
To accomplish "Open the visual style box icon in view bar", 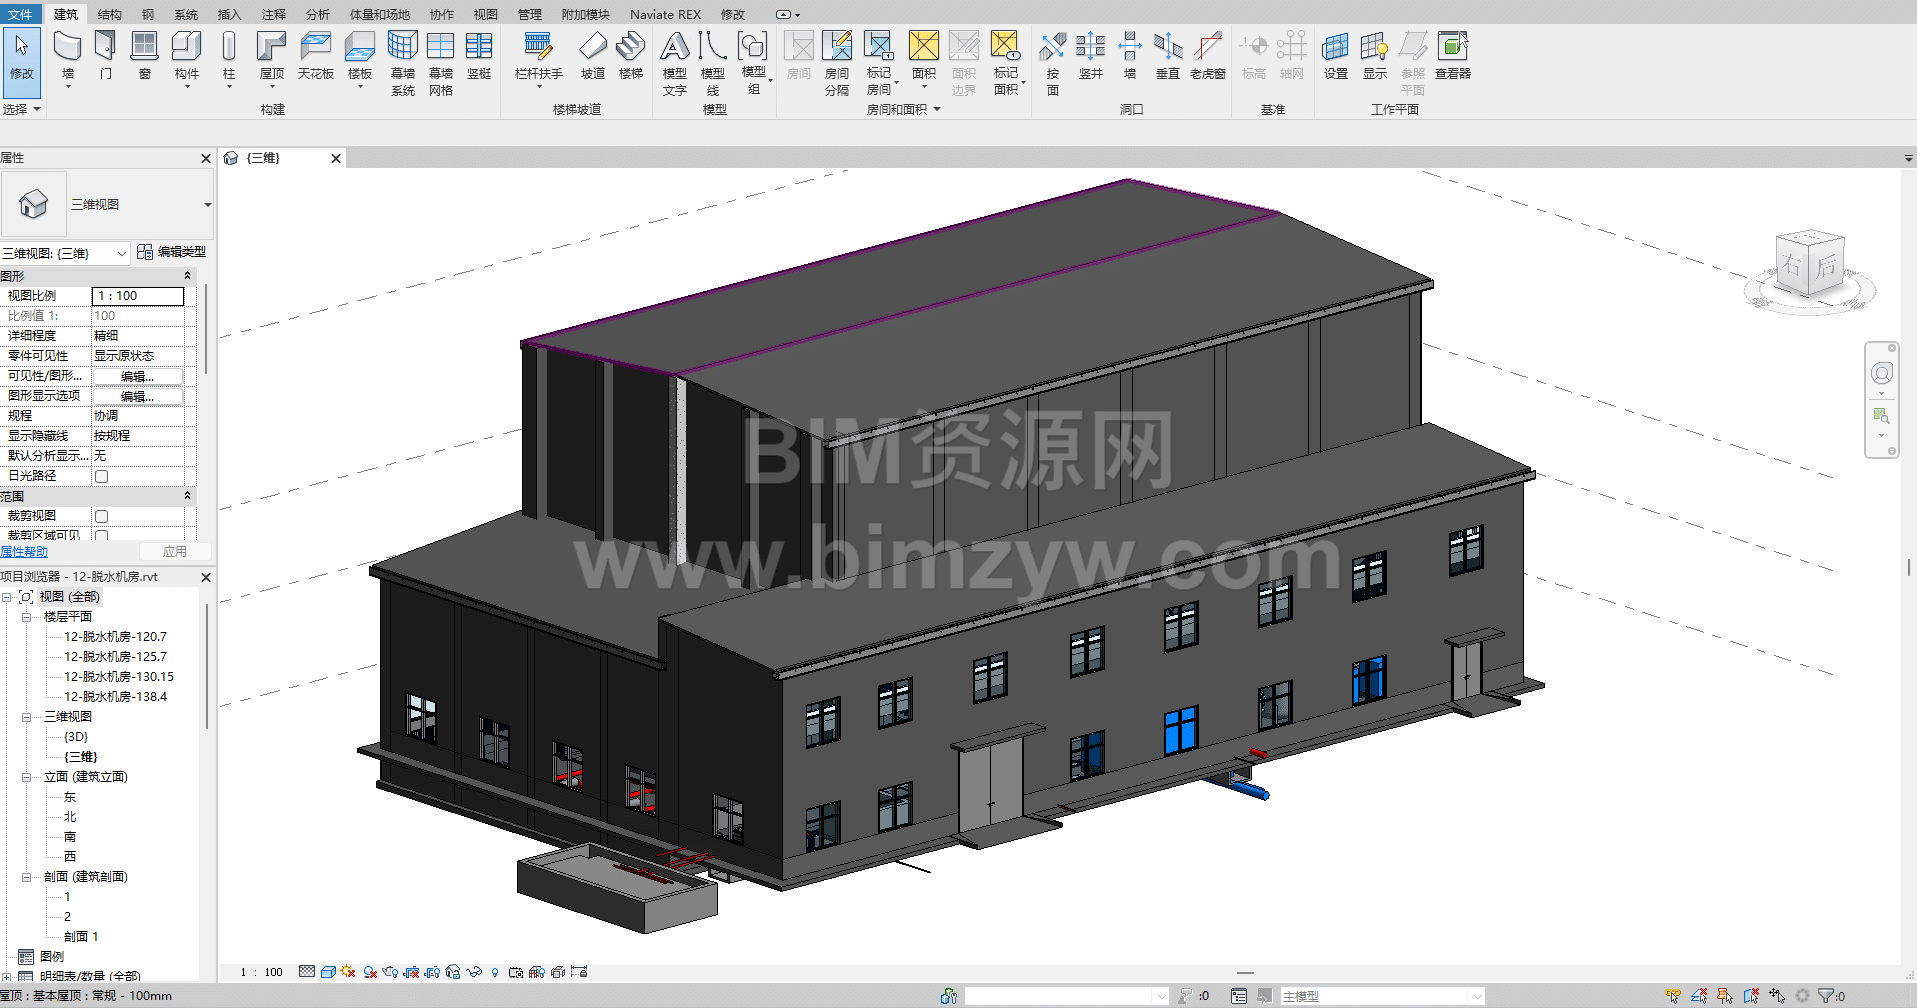I will click(x=328, y=971).
